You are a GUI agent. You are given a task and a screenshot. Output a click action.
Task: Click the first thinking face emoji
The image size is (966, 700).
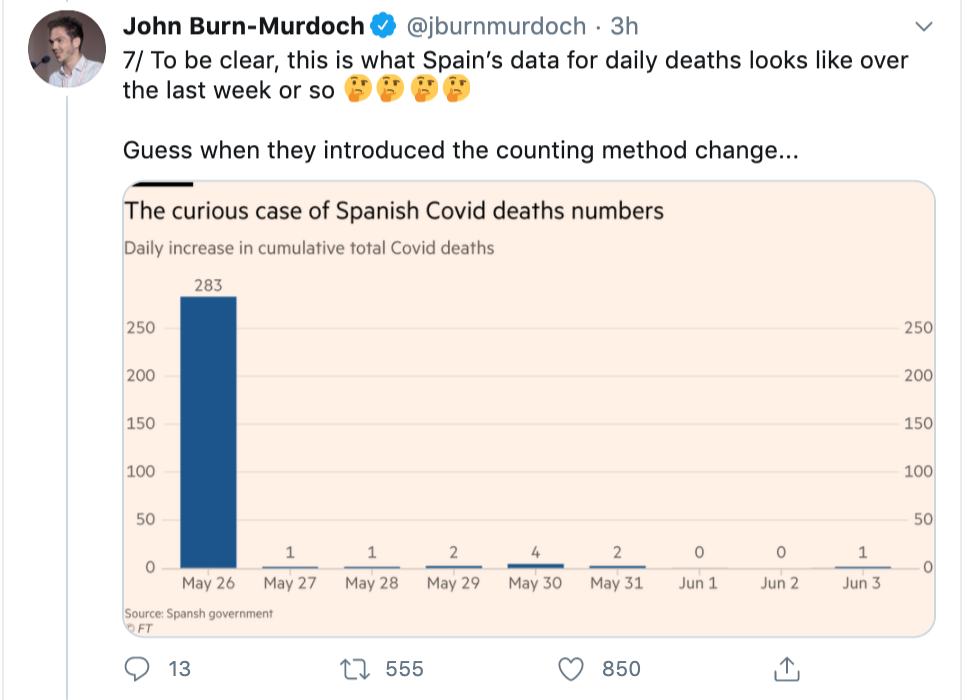point(356,92)
